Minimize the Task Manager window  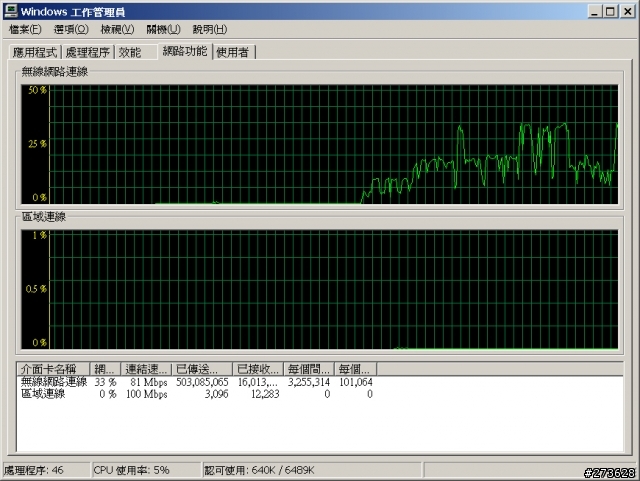(595, 11)
